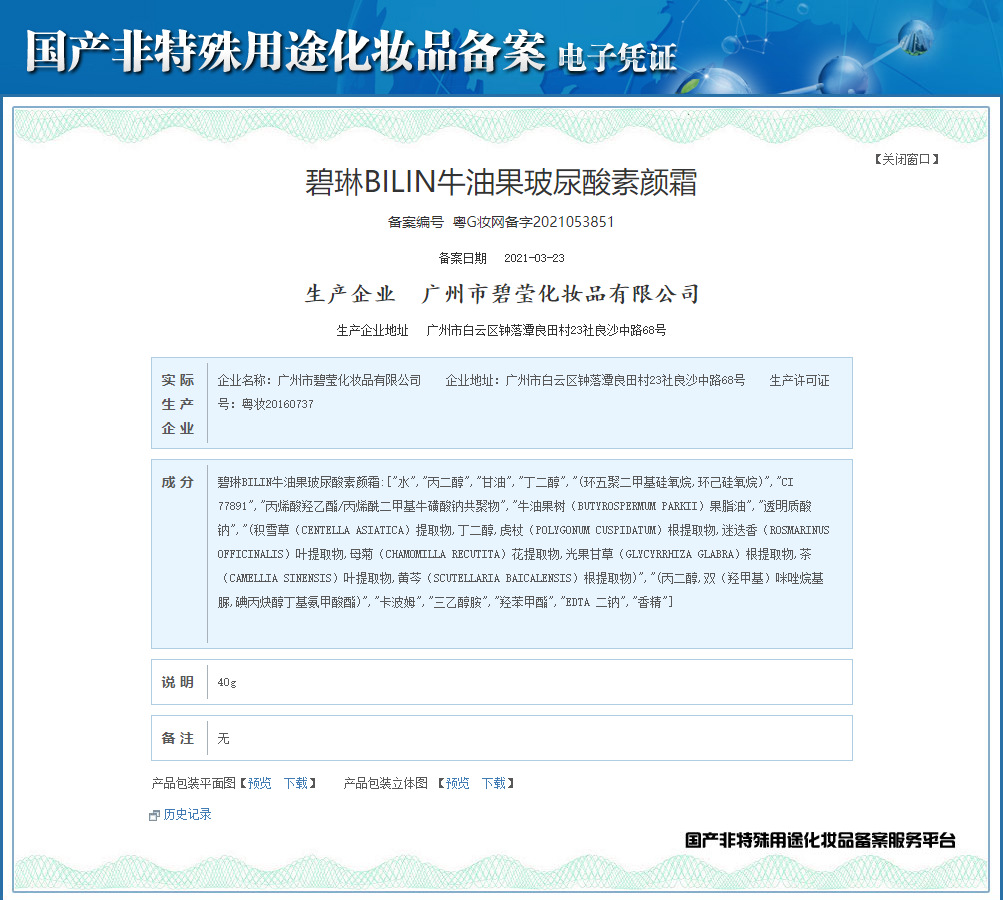The width and height of the screenshot is (1003, 900).
Task: Click the 40g description value
Action: 227,682
